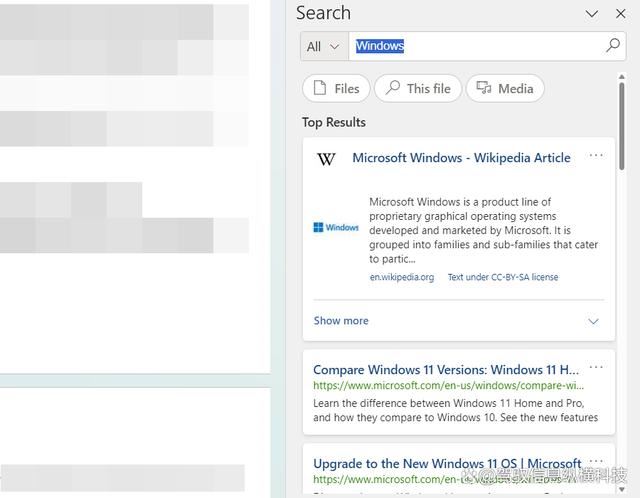The image size is (640, 498).
Task: Open more options for Wikipedia result
Action: [596, 156]
